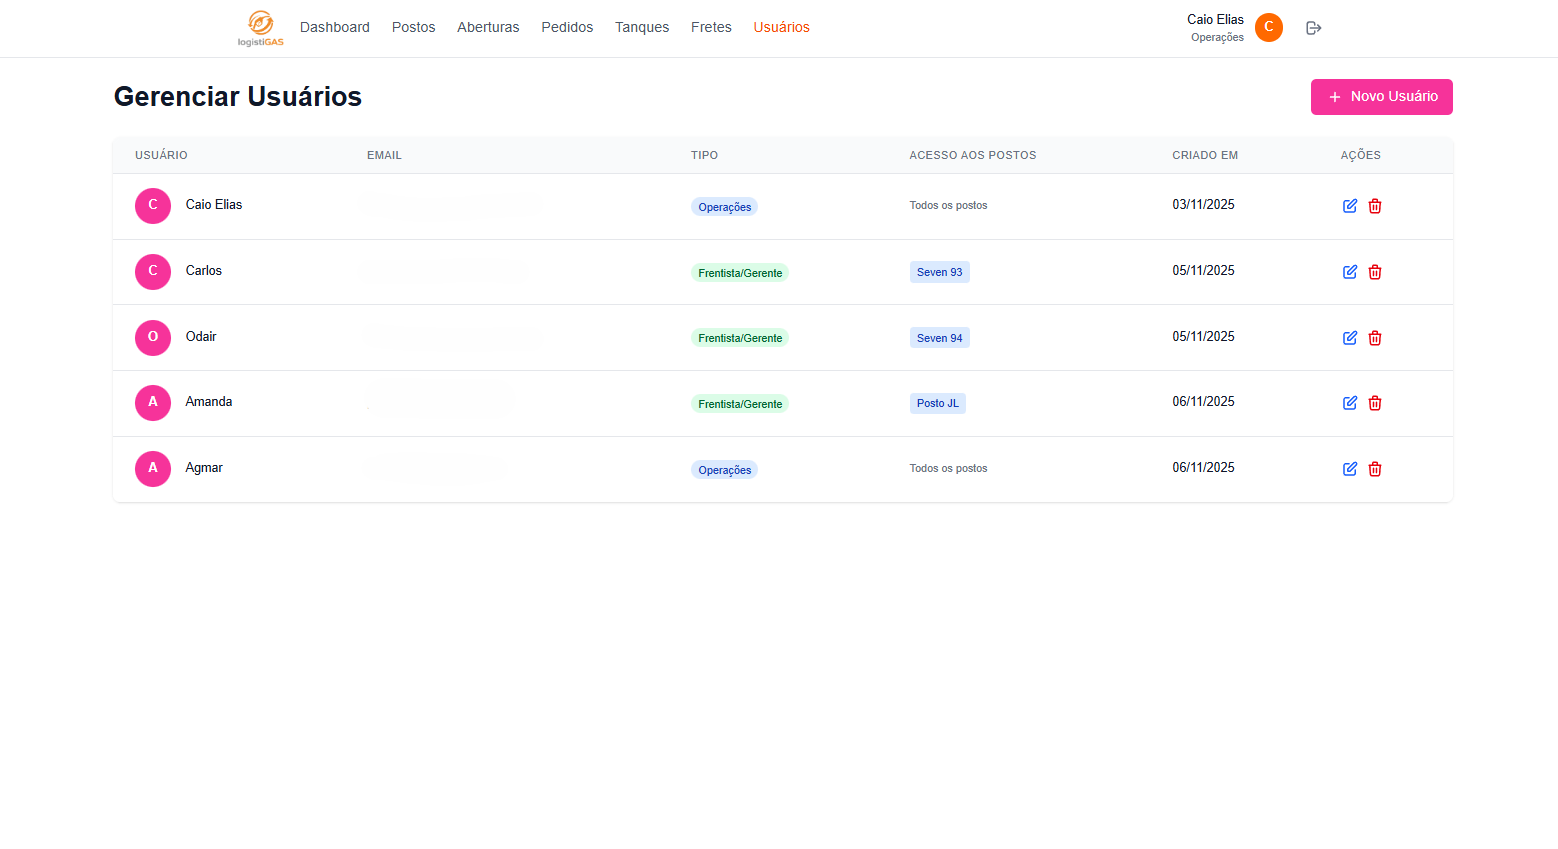Click the Pedidos navigation link
Viewport: 1558px width, 849px height.
[x=567, y=27]
